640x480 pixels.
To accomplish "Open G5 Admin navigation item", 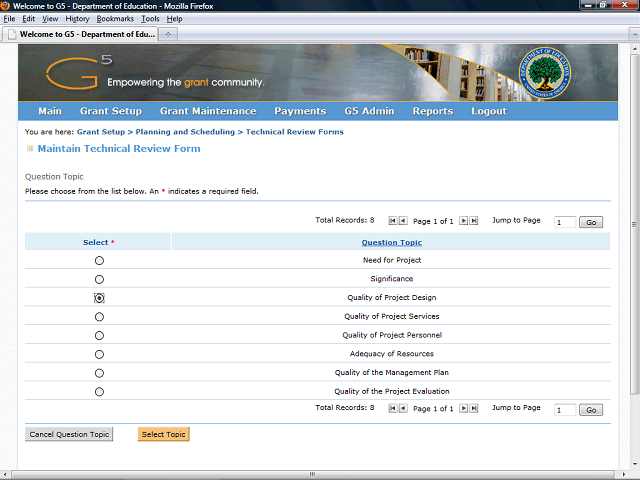I will click(x=369, y=111).
